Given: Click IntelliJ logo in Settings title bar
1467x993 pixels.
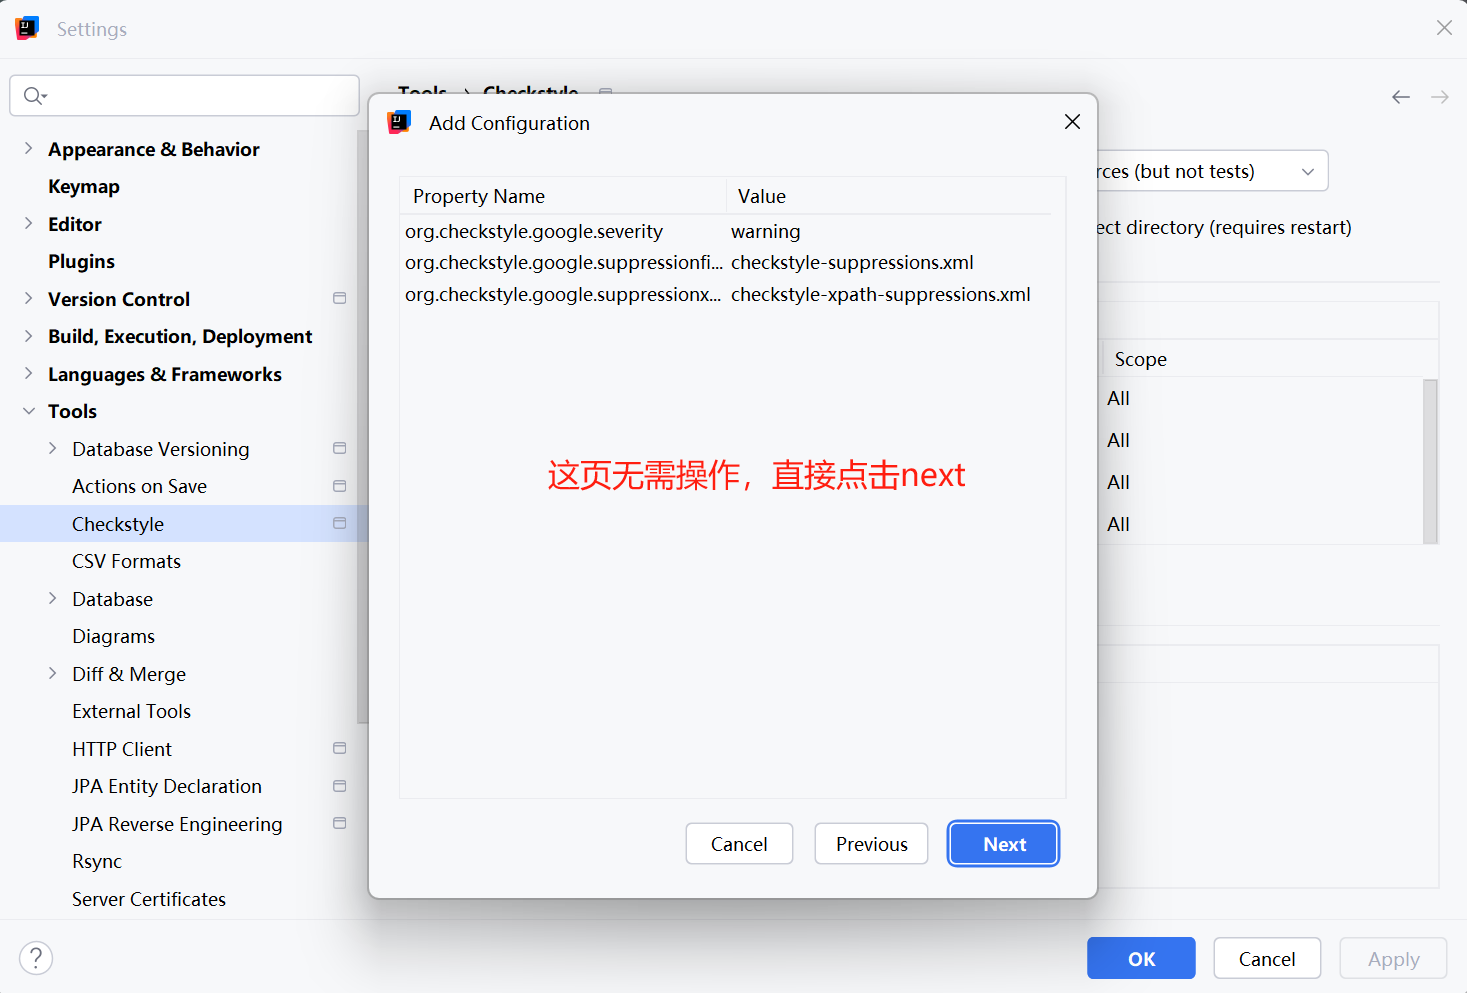Looking at the screenshot, I should pos(27,28).
